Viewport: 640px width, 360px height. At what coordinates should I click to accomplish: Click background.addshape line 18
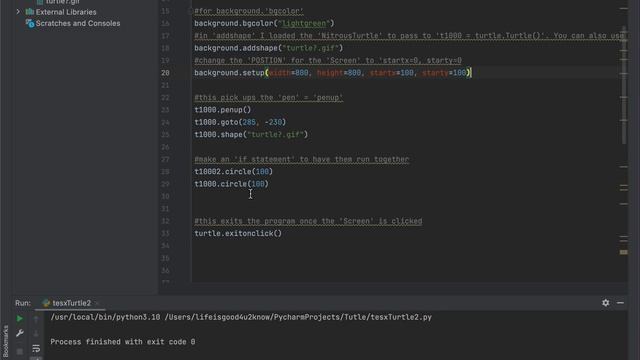(269, 48)
